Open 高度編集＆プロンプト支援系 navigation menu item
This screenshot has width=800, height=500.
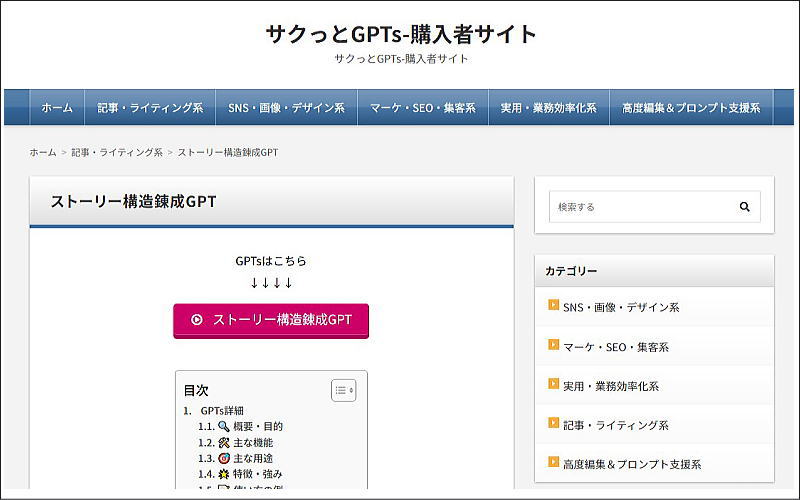point(690,108)
